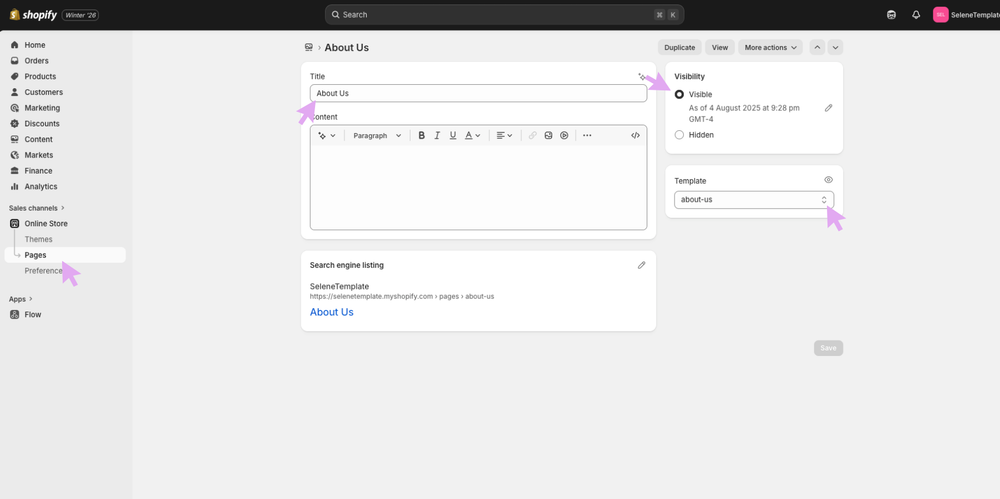The height and width of the screenshot is (499, 1000).
Task: Insert an image using the editor toolbar
Action: tap(549, 136)
